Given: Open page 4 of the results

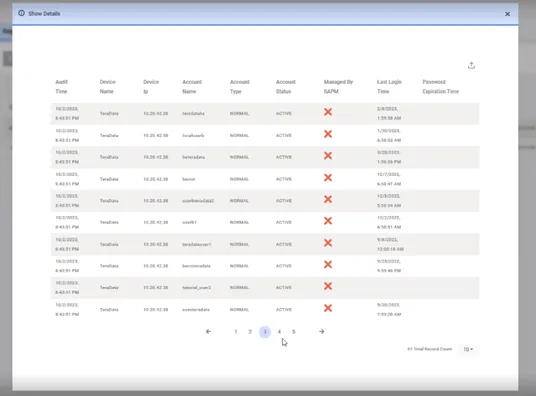Looking at the screenshot, I should (x=279, y=332).
